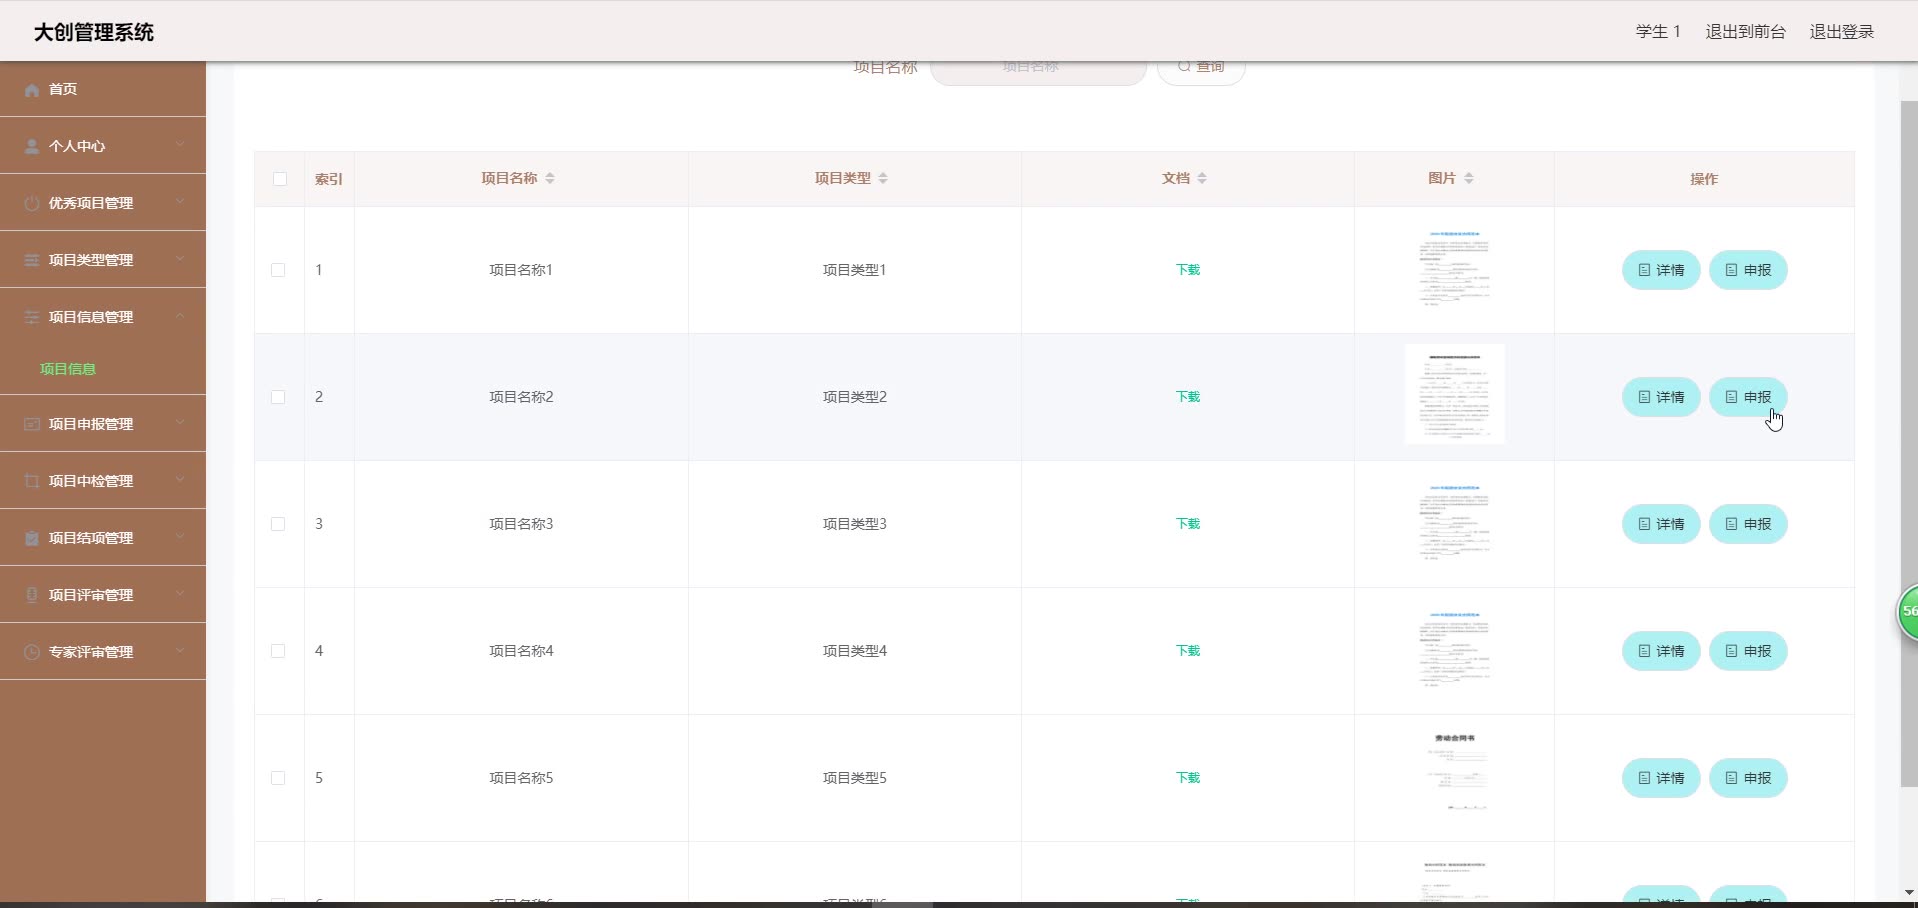Image resolution: width=1918 pixels, height=908 pixels.
Task: Check the box for row 项目名称2
Action: [278, 398]
